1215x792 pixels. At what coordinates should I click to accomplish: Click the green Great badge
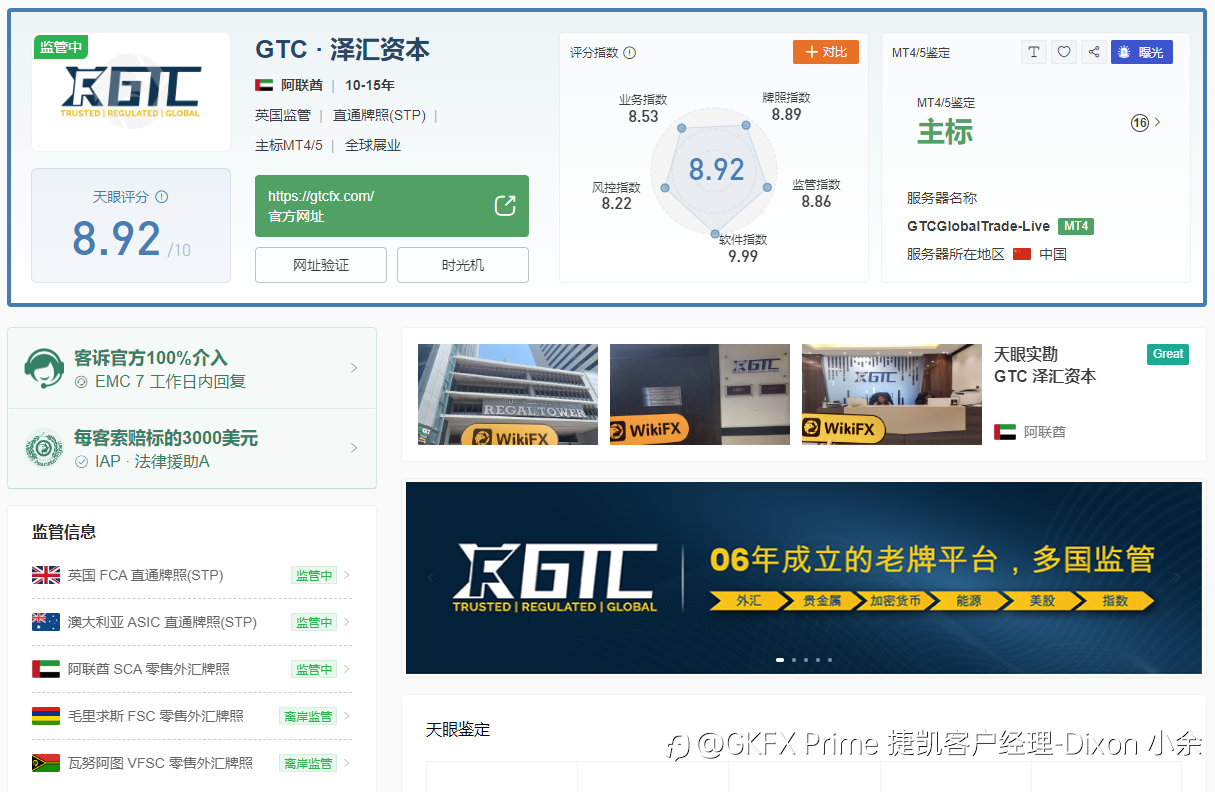pos(1168,354)
